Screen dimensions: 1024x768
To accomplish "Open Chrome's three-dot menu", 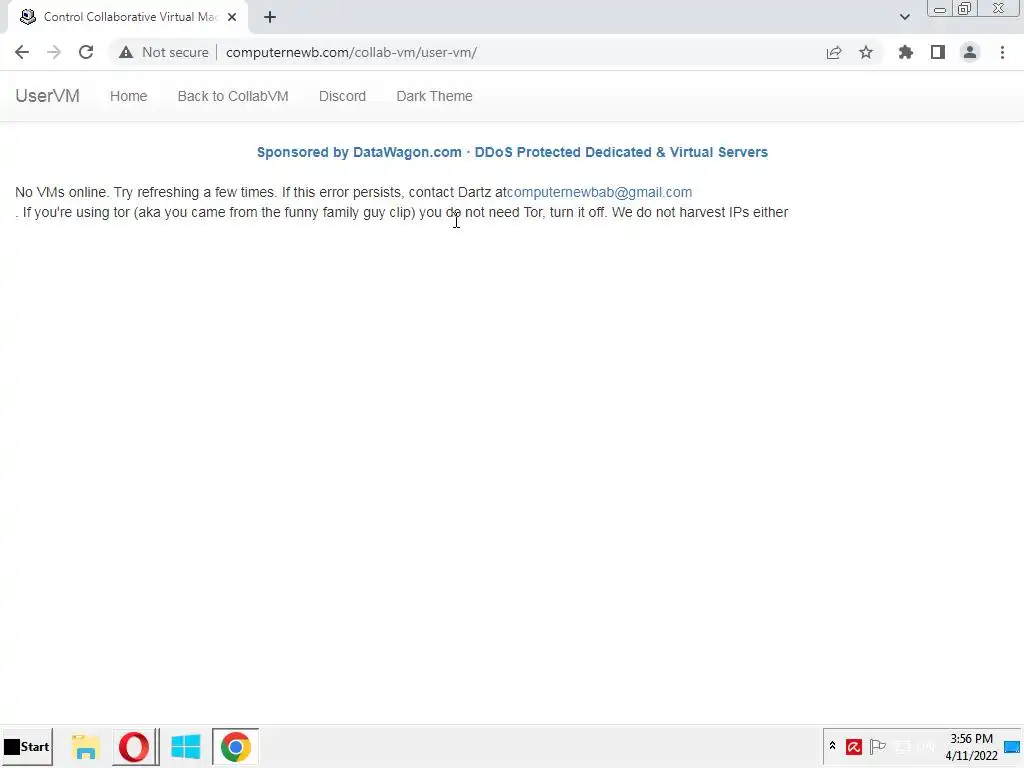I will click(1002, 52).
